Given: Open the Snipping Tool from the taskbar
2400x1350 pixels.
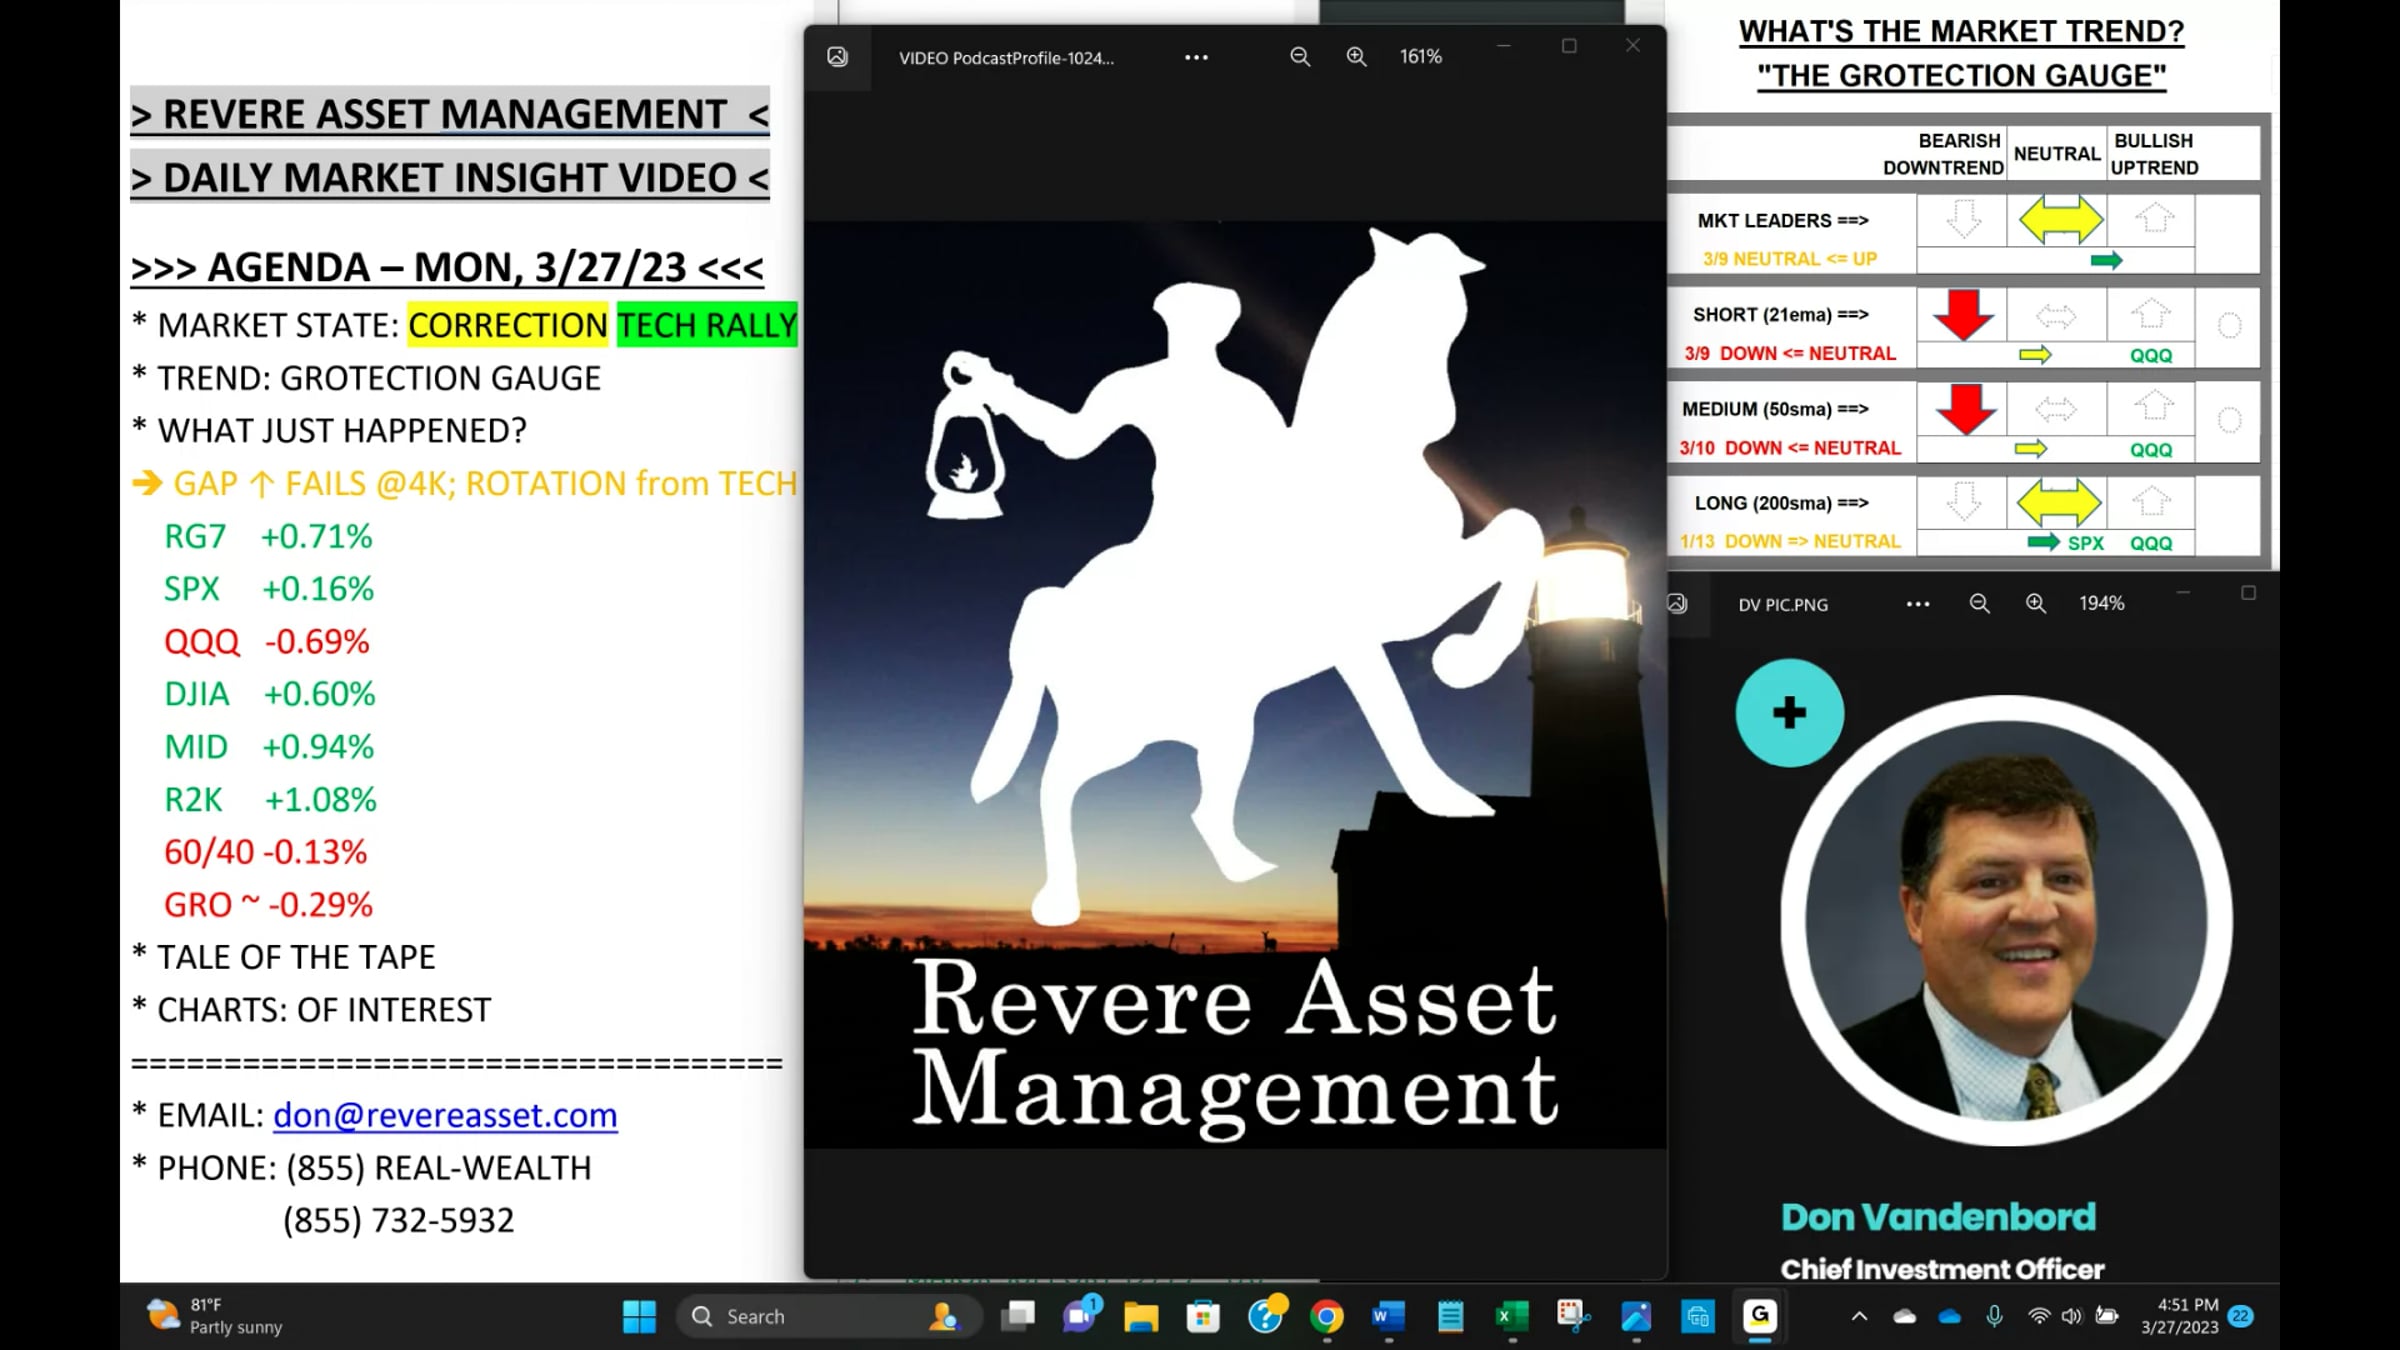Looking at the screenshot, I should pos(1573,1316).
